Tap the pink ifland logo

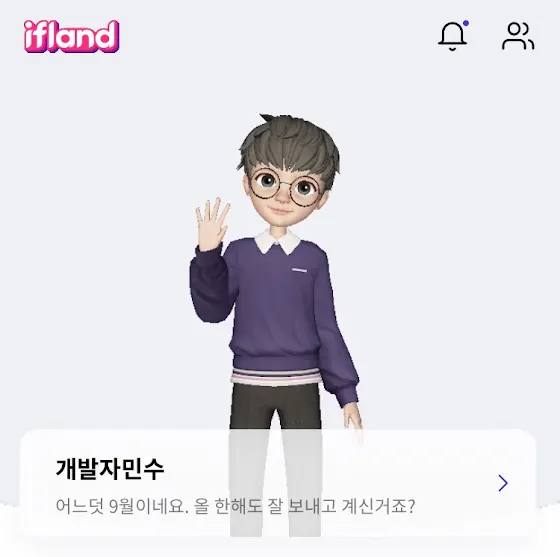[x=71, y=36]
